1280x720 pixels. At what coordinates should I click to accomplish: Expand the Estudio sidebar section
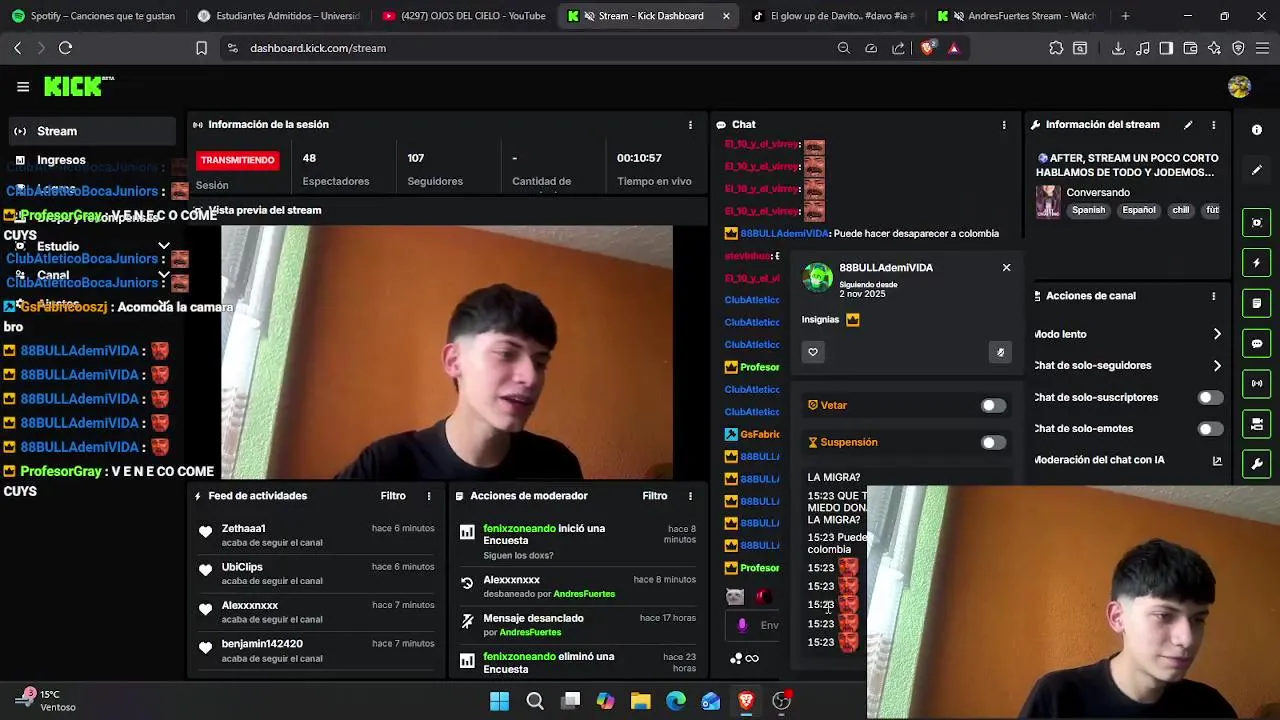coord(164,246)
